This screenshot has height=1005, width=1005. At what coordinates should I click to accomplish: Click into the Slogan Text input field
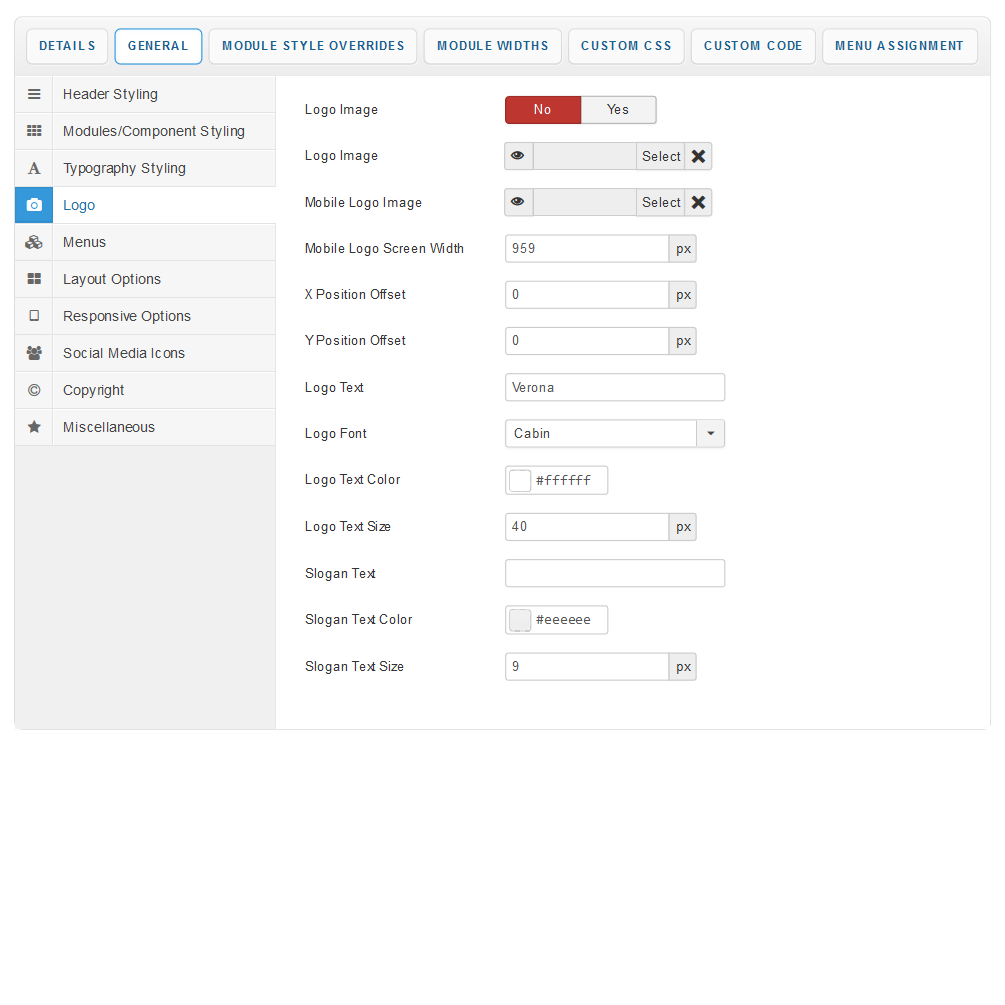[x=614, y=574]
